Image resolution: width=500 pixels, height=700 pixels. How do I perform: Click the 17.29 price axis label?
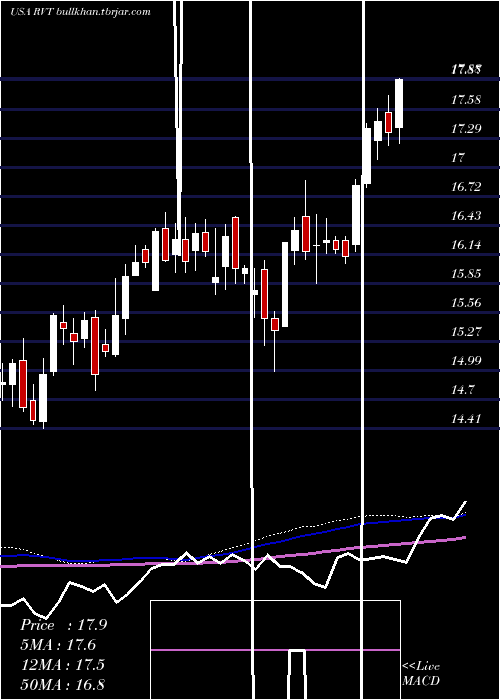[x=466, y=129]
